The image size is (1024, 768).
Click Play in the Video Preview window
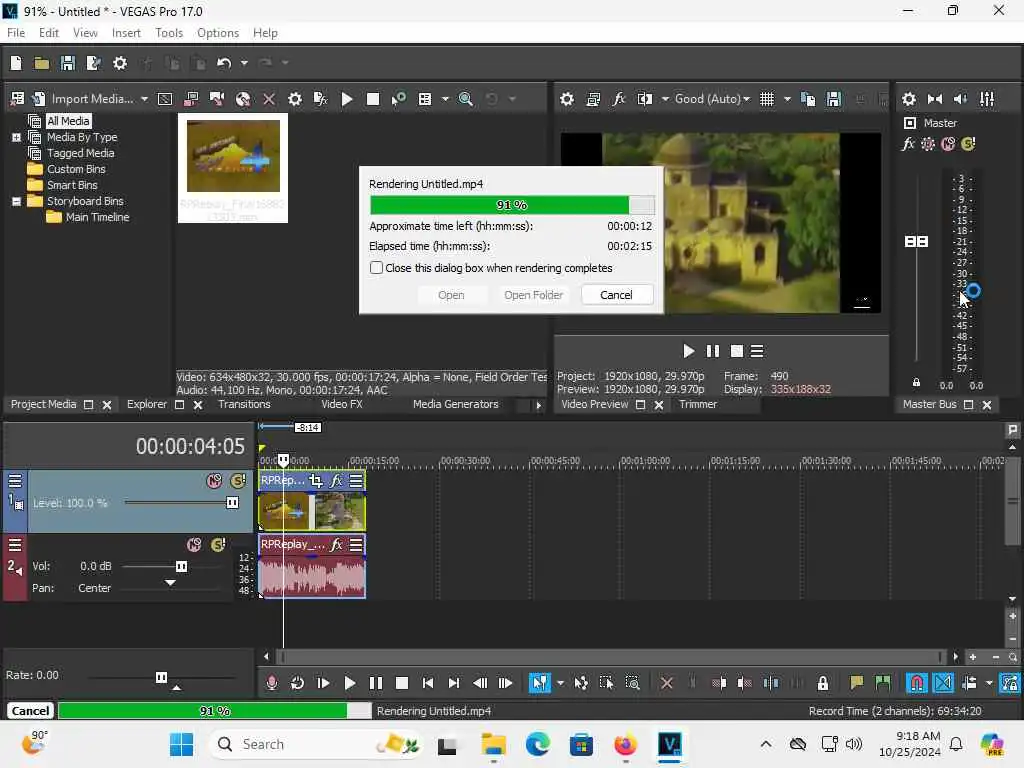688,351
